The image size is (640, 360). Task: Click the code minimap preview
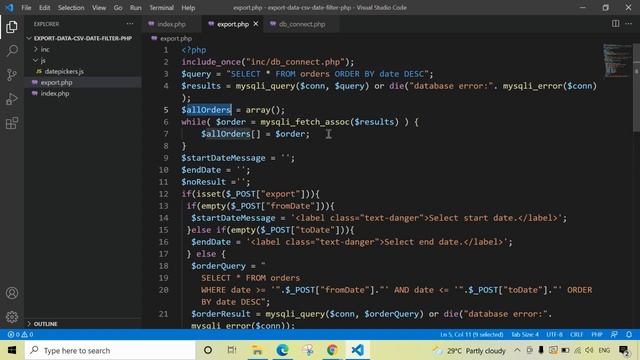pyautogui.click(x=618, y=60)
